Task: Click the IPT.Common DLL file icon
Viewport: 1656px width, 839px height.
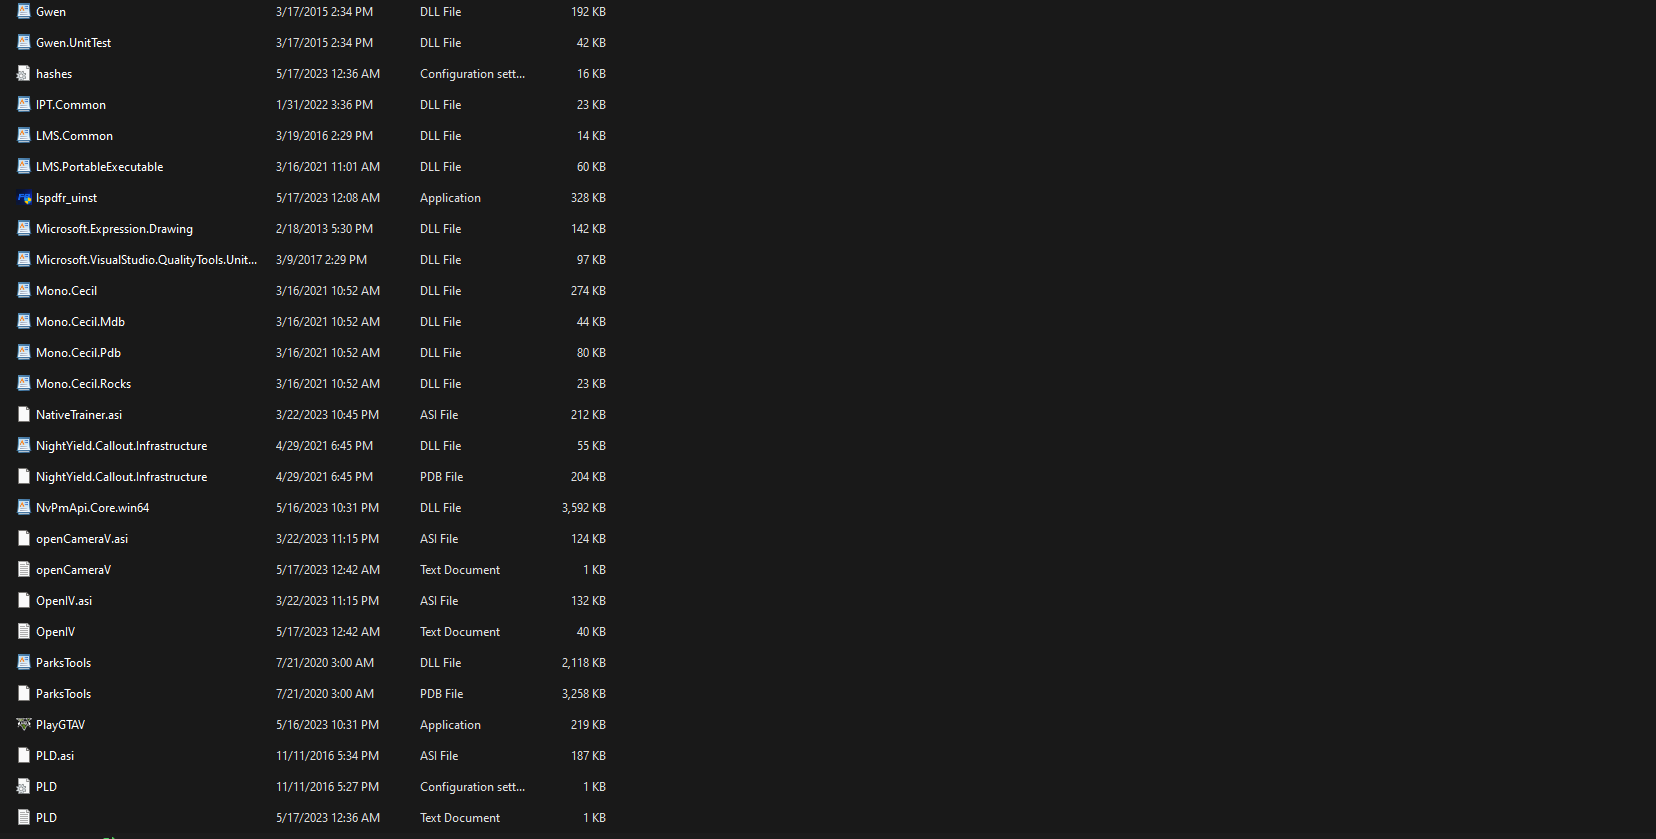Action: pyautogui.click(x=24, y=105)
